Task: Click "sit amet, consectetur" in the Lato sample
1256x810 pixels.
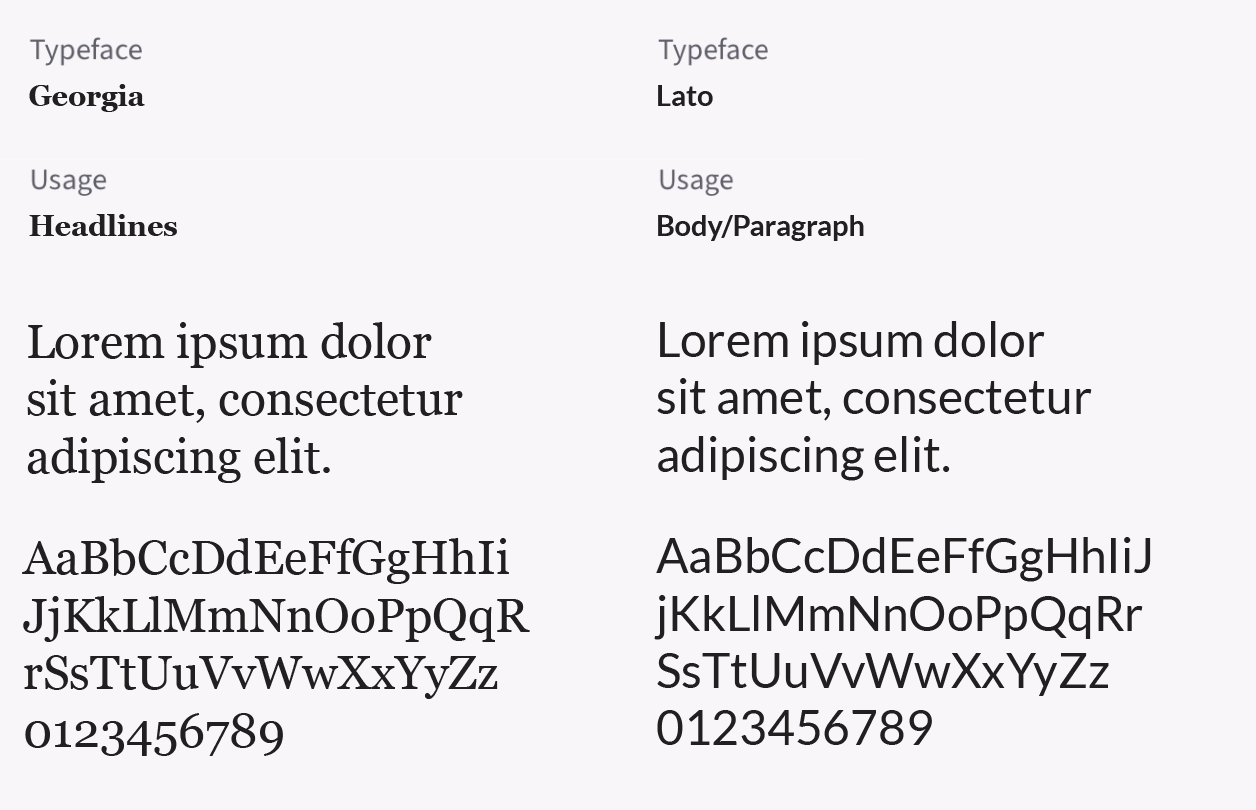Action: click(x=873, y=399)
